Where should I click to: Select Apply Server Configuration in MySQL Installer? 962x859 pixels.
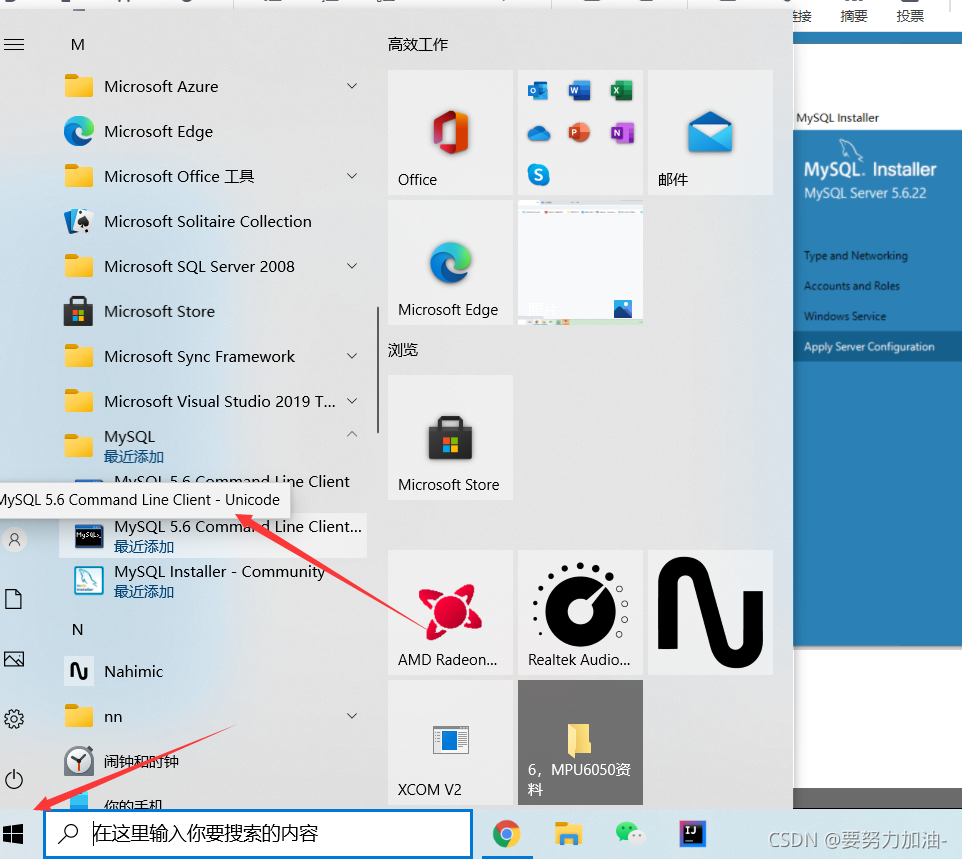pyautogui.click(x=869, y=347)
